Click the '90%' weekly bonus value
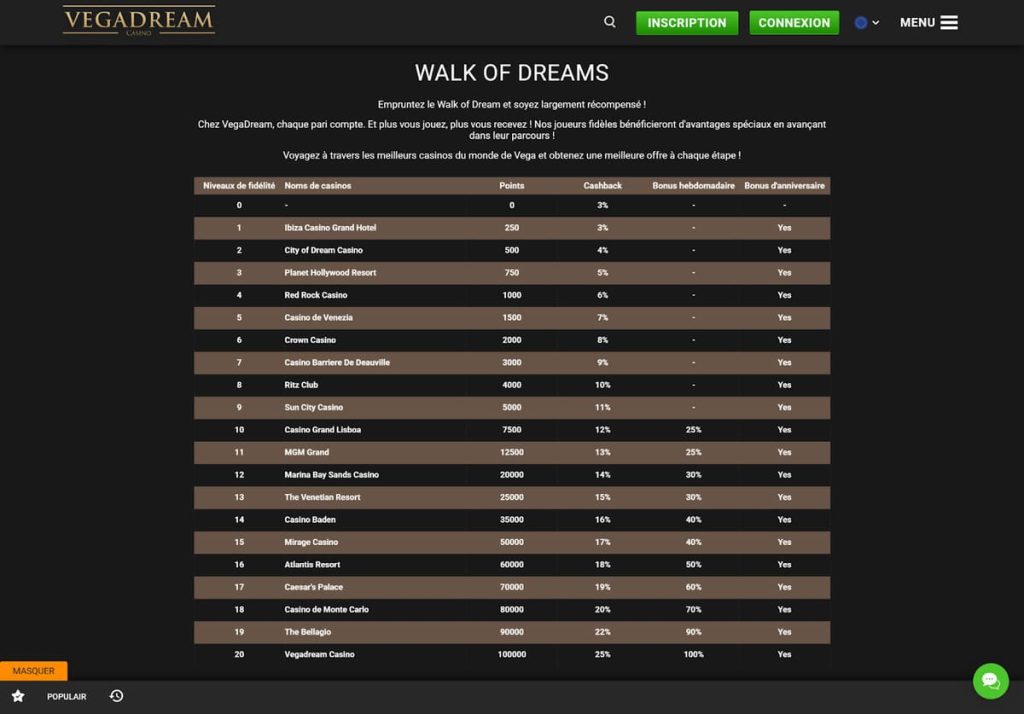Viewport: 1024px width, 714px height. [694, 632]
